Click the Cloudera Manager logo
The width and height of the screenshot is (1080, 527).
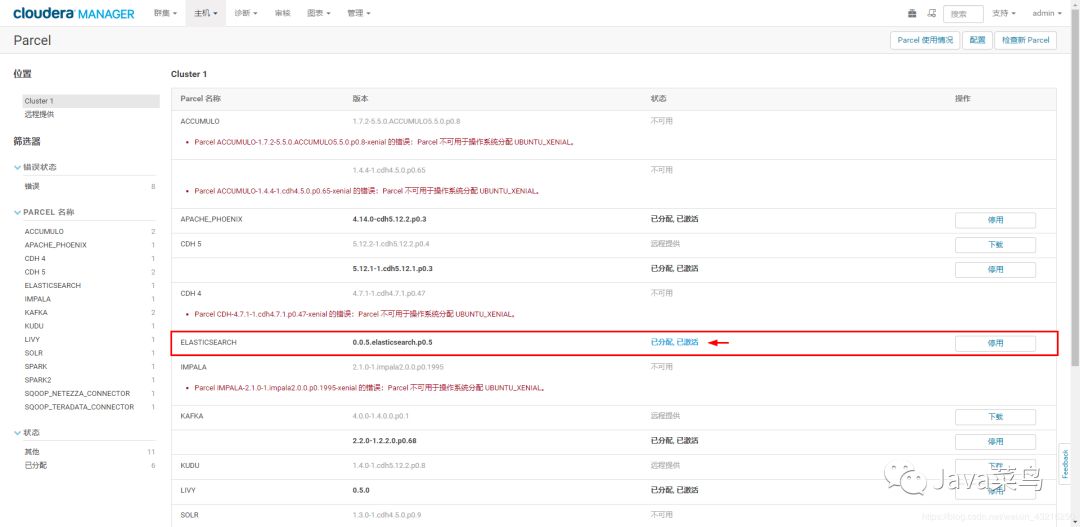74,13
